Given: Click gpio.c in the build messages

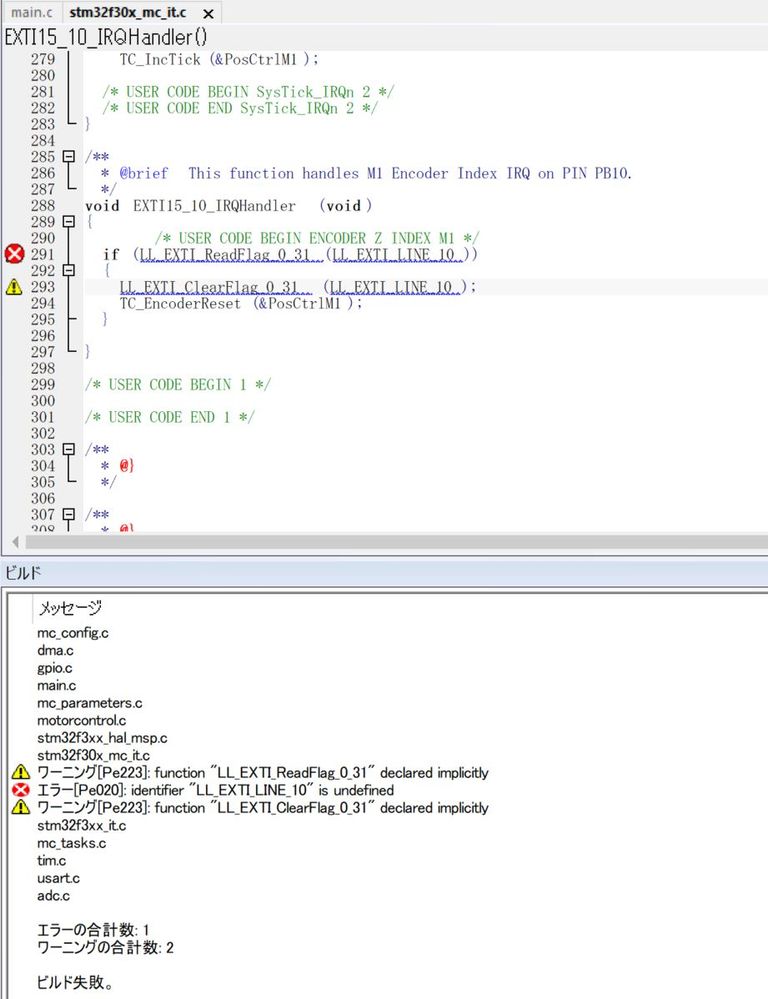Looking at the screenshot, I should pos(54,668).
